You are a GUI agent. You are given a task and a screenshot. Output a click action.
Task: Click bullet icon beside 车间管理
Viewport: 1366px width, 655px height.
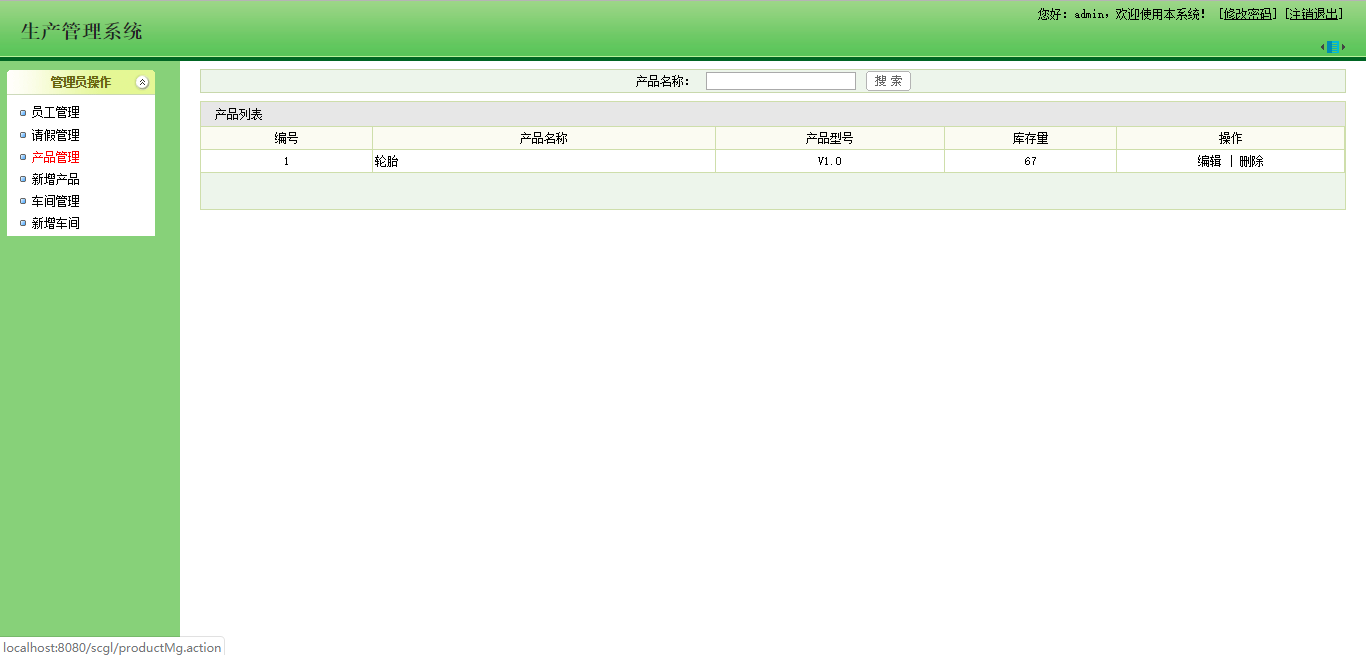coord(23,201)
